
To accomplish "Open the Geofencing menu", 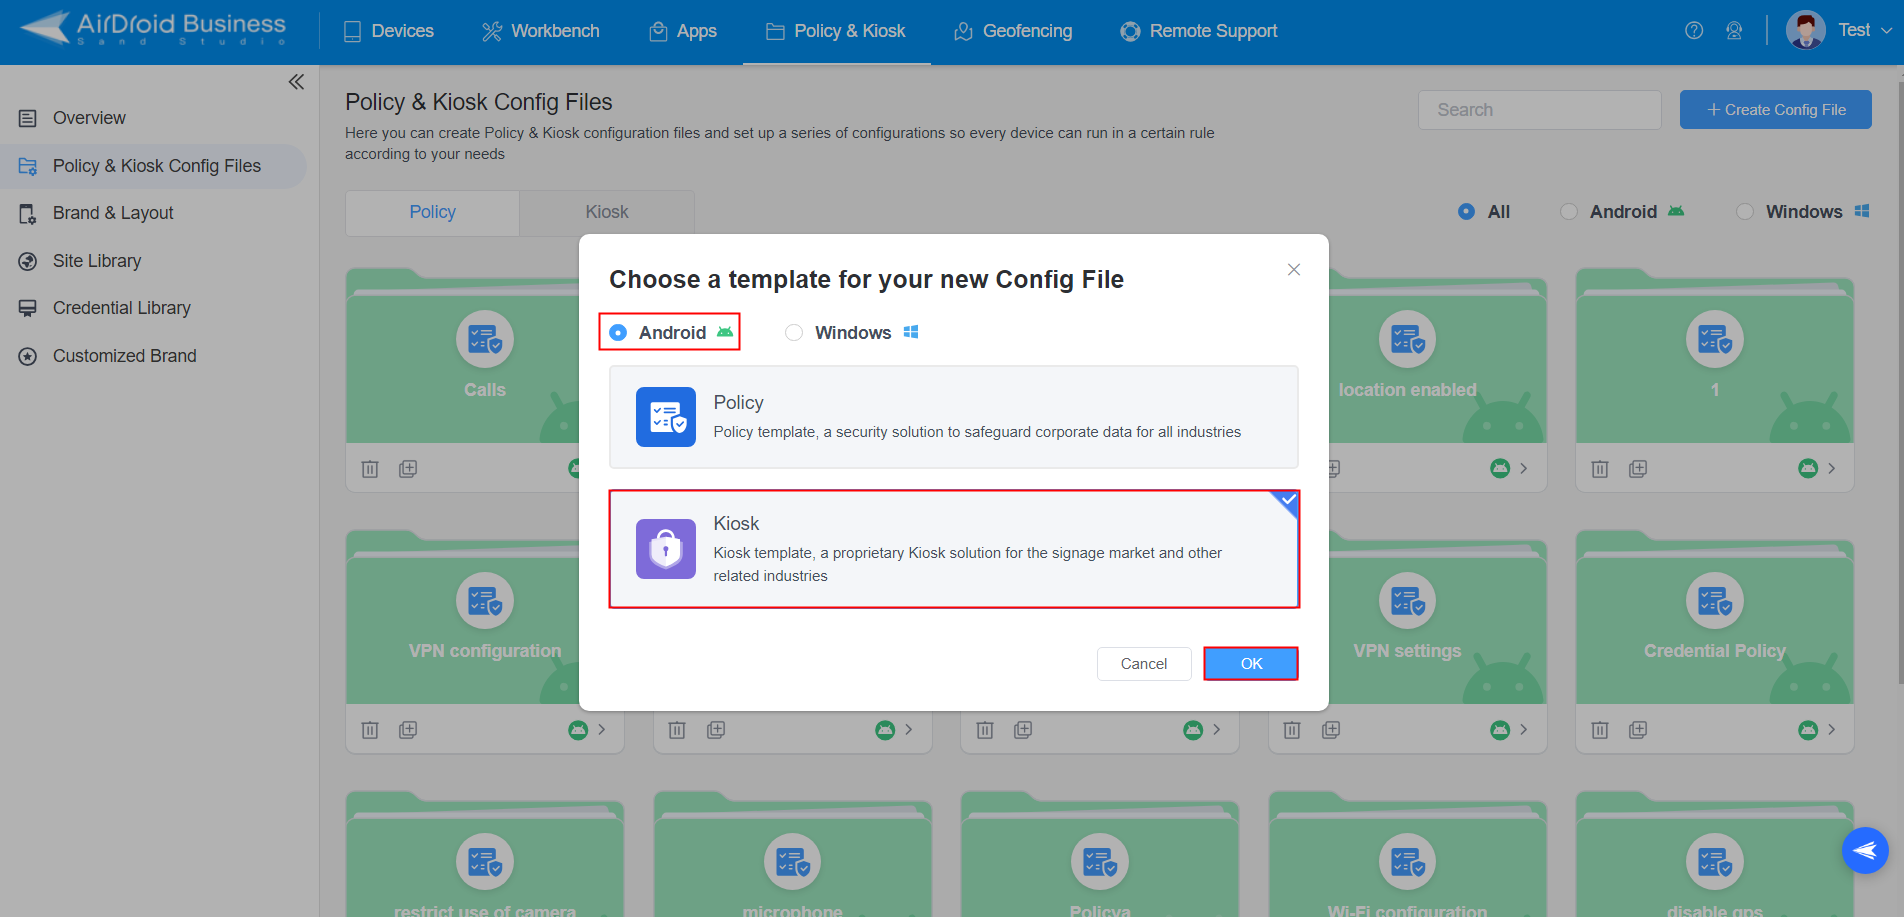I will tap(1013, 31).
